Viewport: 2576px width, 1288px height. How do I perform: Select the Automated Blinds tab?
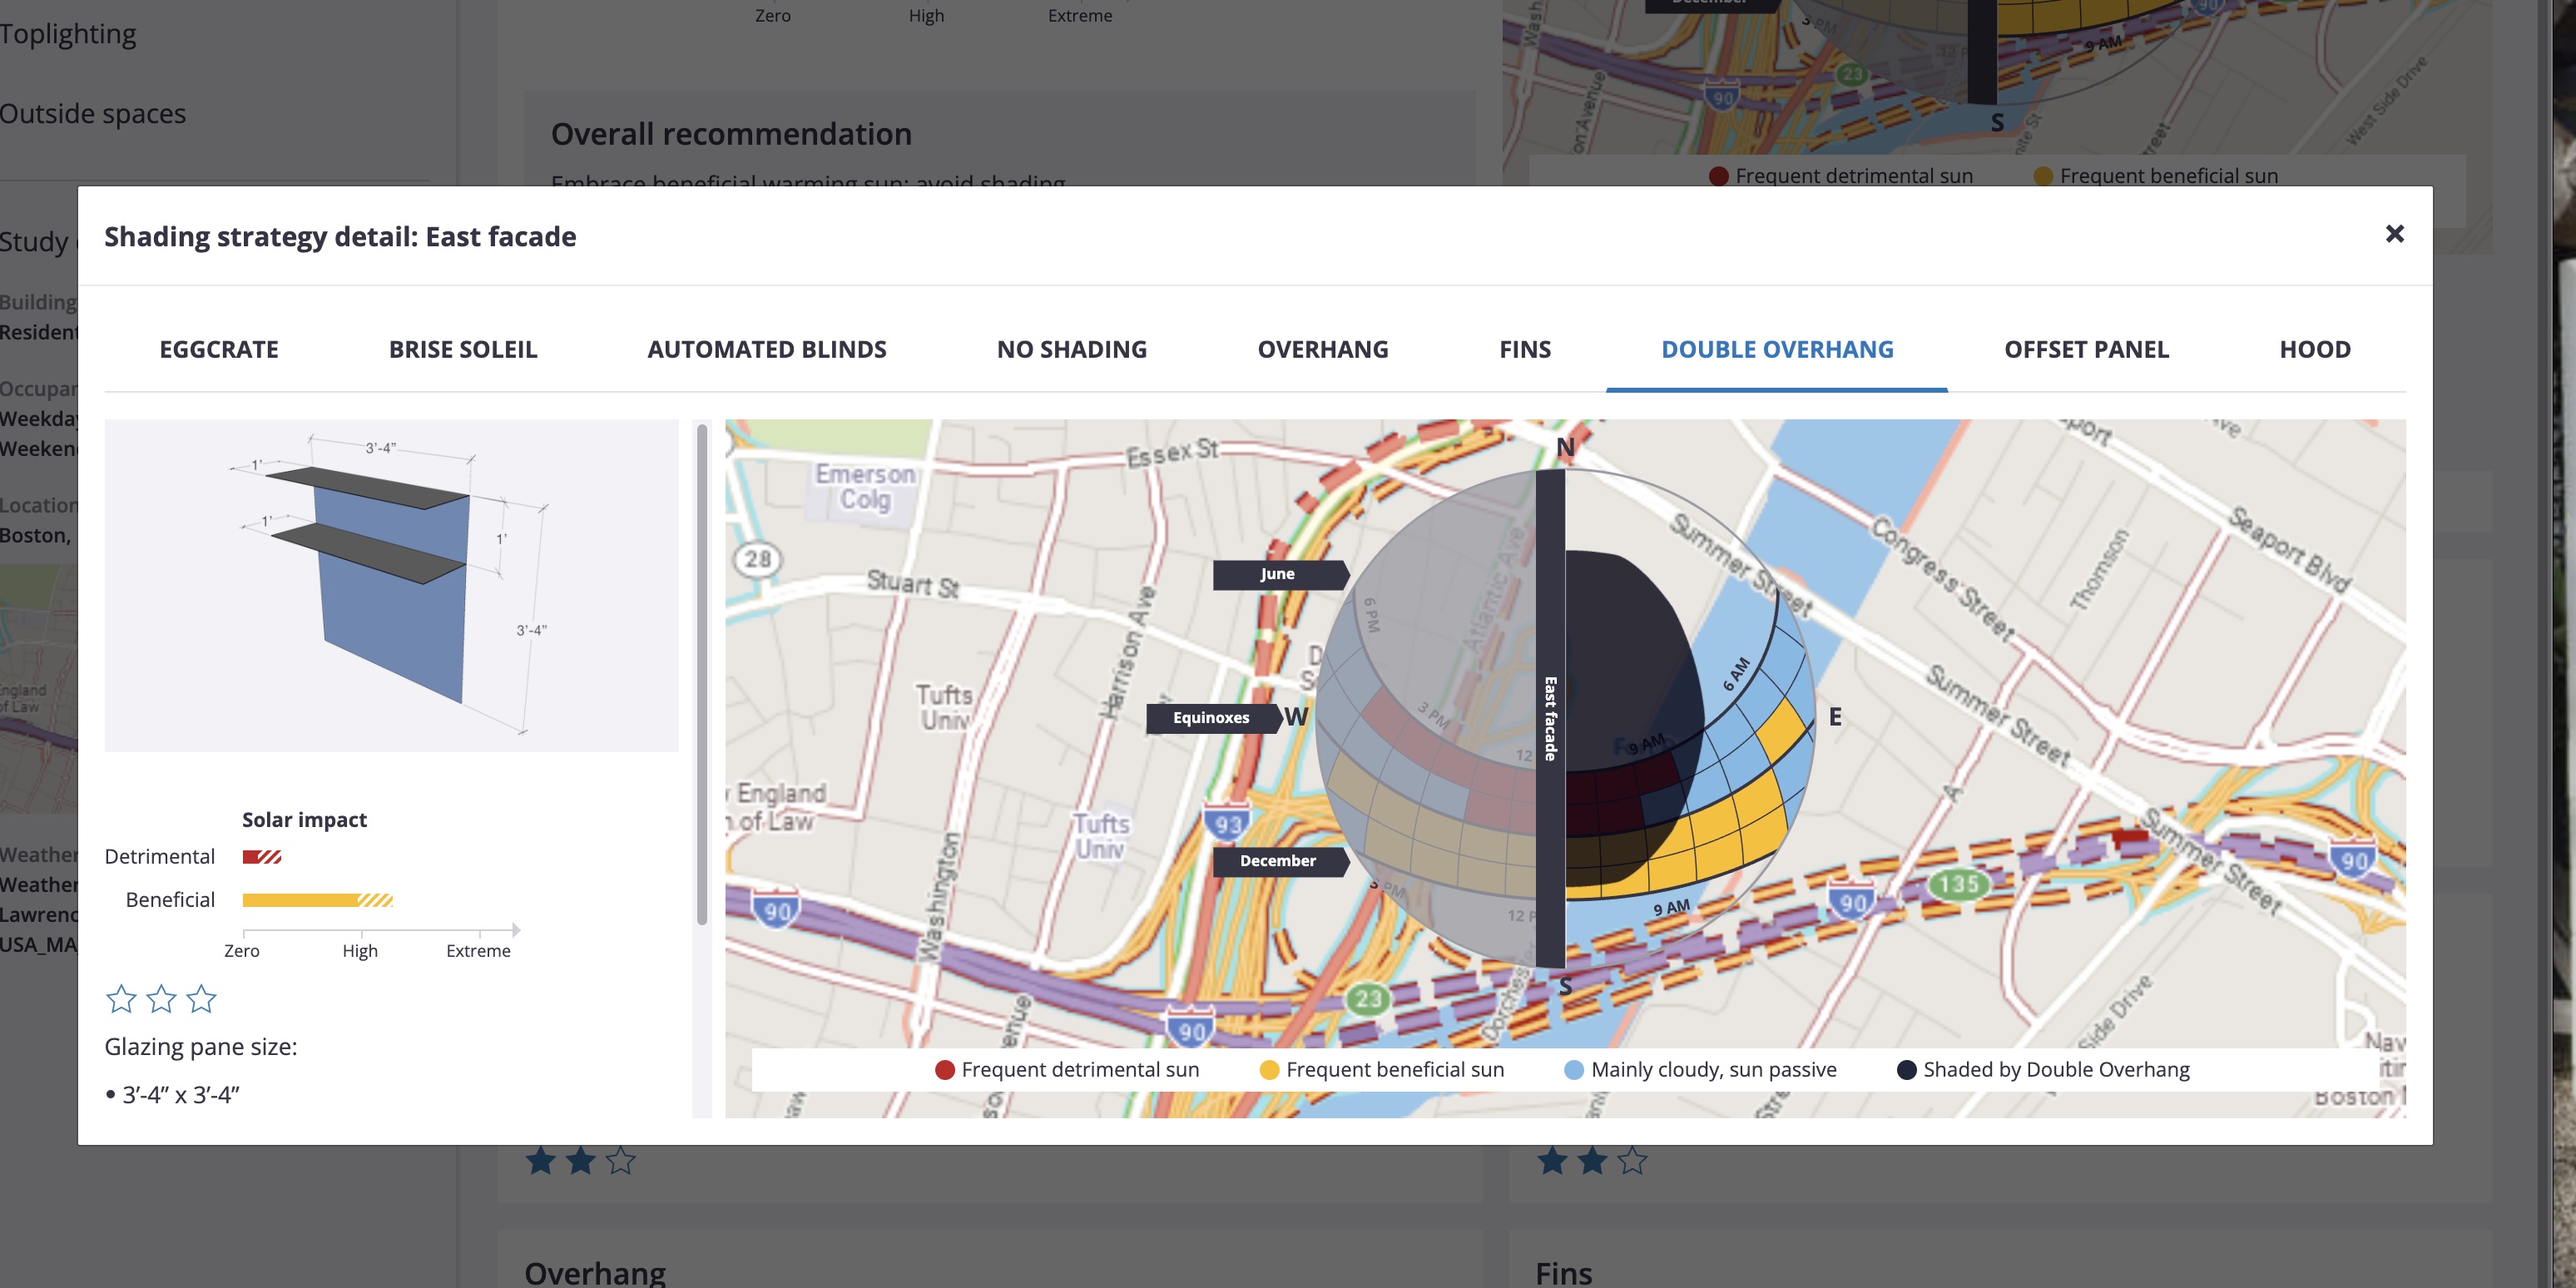(x=767, y=349)
